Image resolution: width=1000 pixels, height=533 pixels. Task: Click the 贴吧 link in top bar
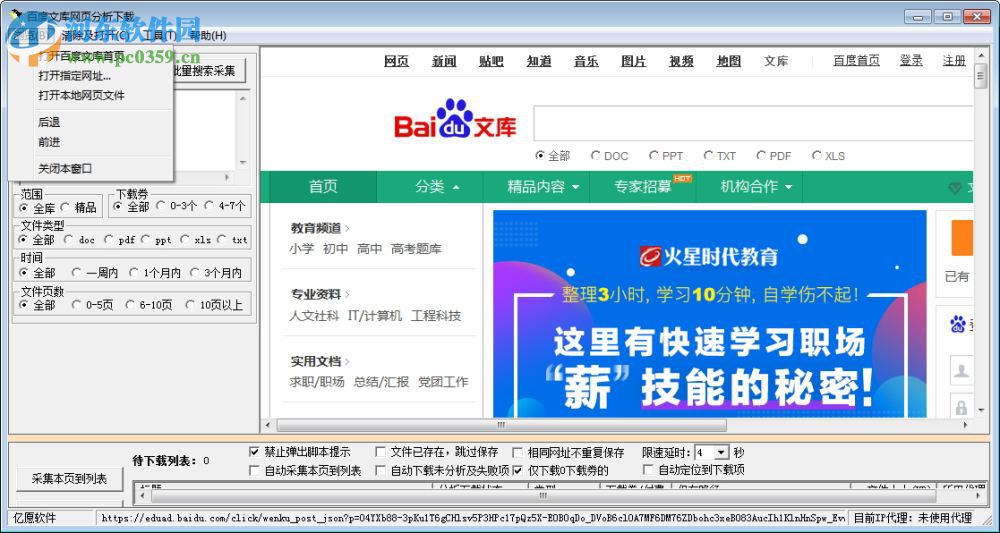coord(491,61)
